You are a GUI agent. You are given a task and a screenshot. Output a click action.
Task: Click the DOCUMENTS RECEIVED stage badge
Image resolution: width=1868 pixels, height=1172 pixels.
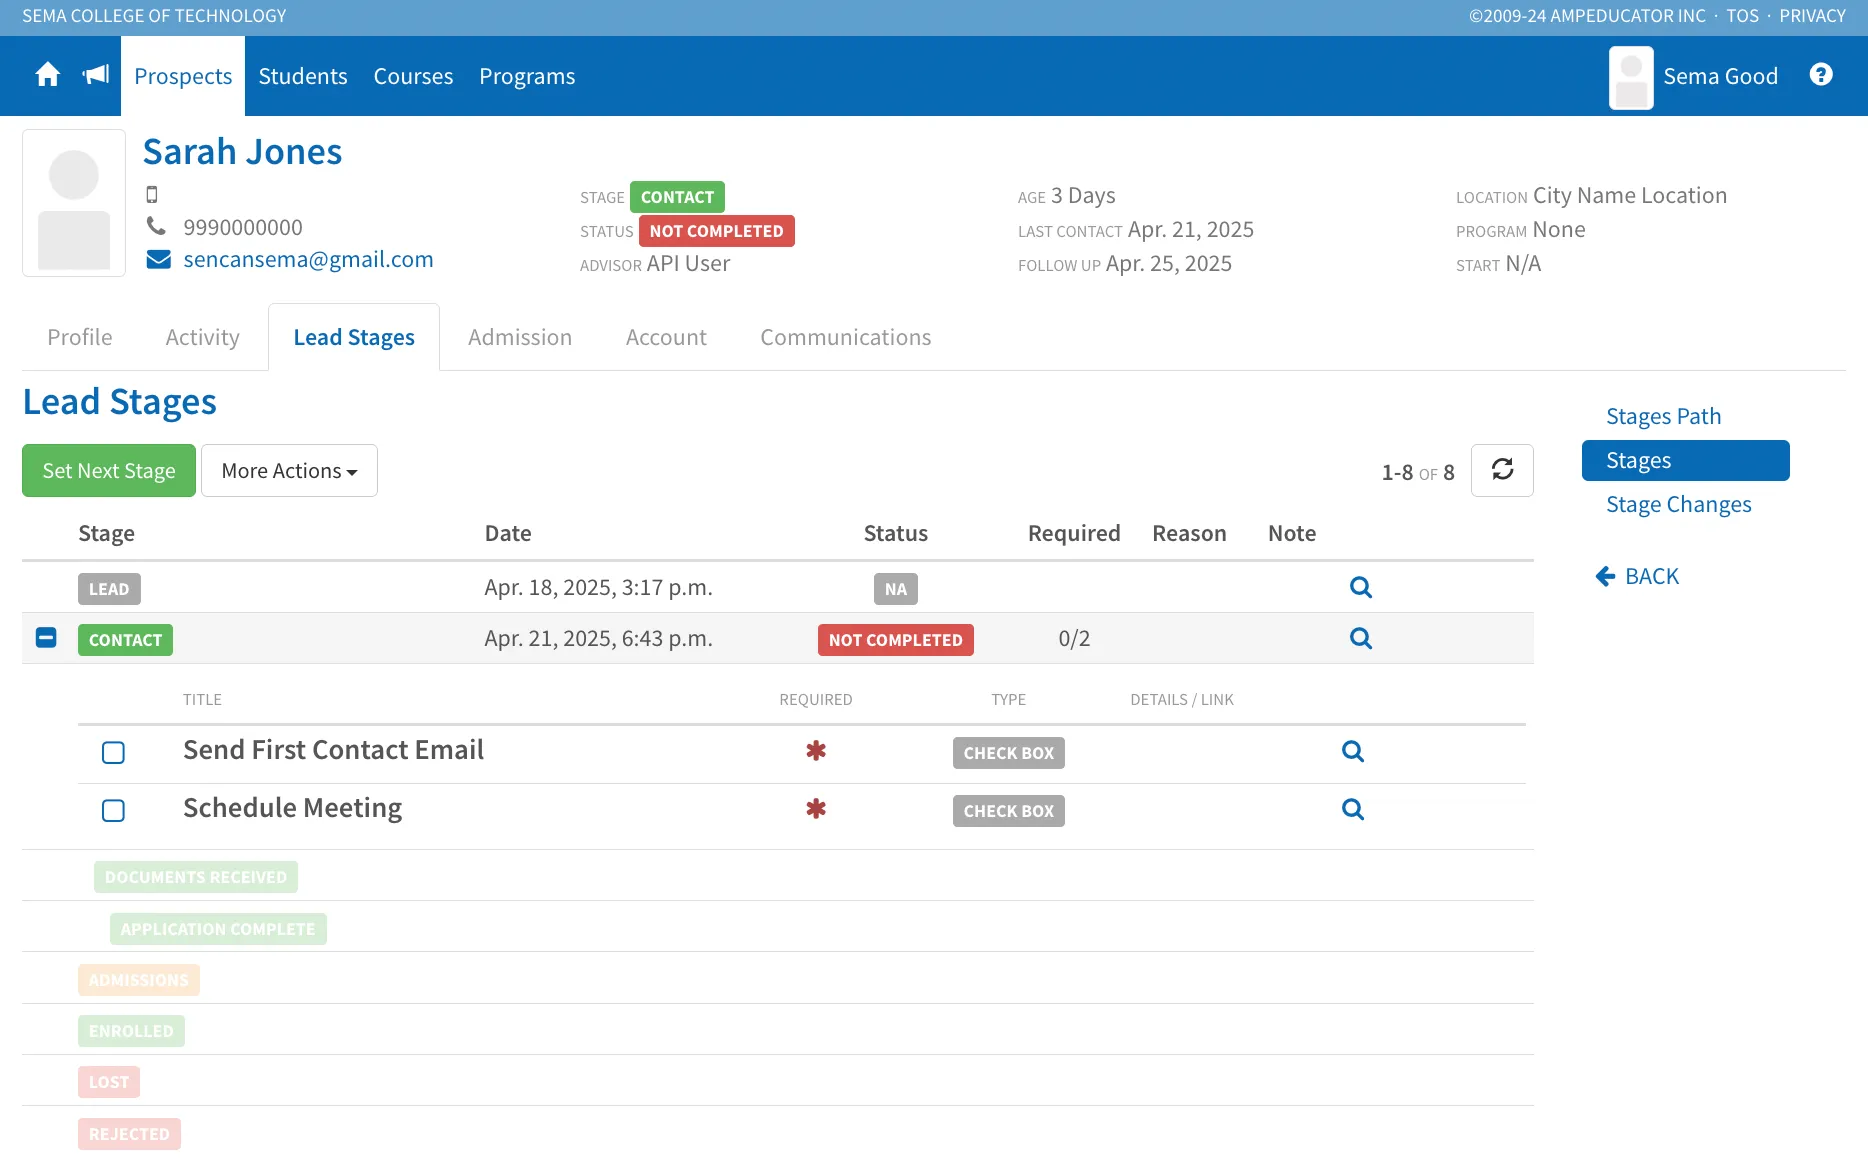point(196,877)
